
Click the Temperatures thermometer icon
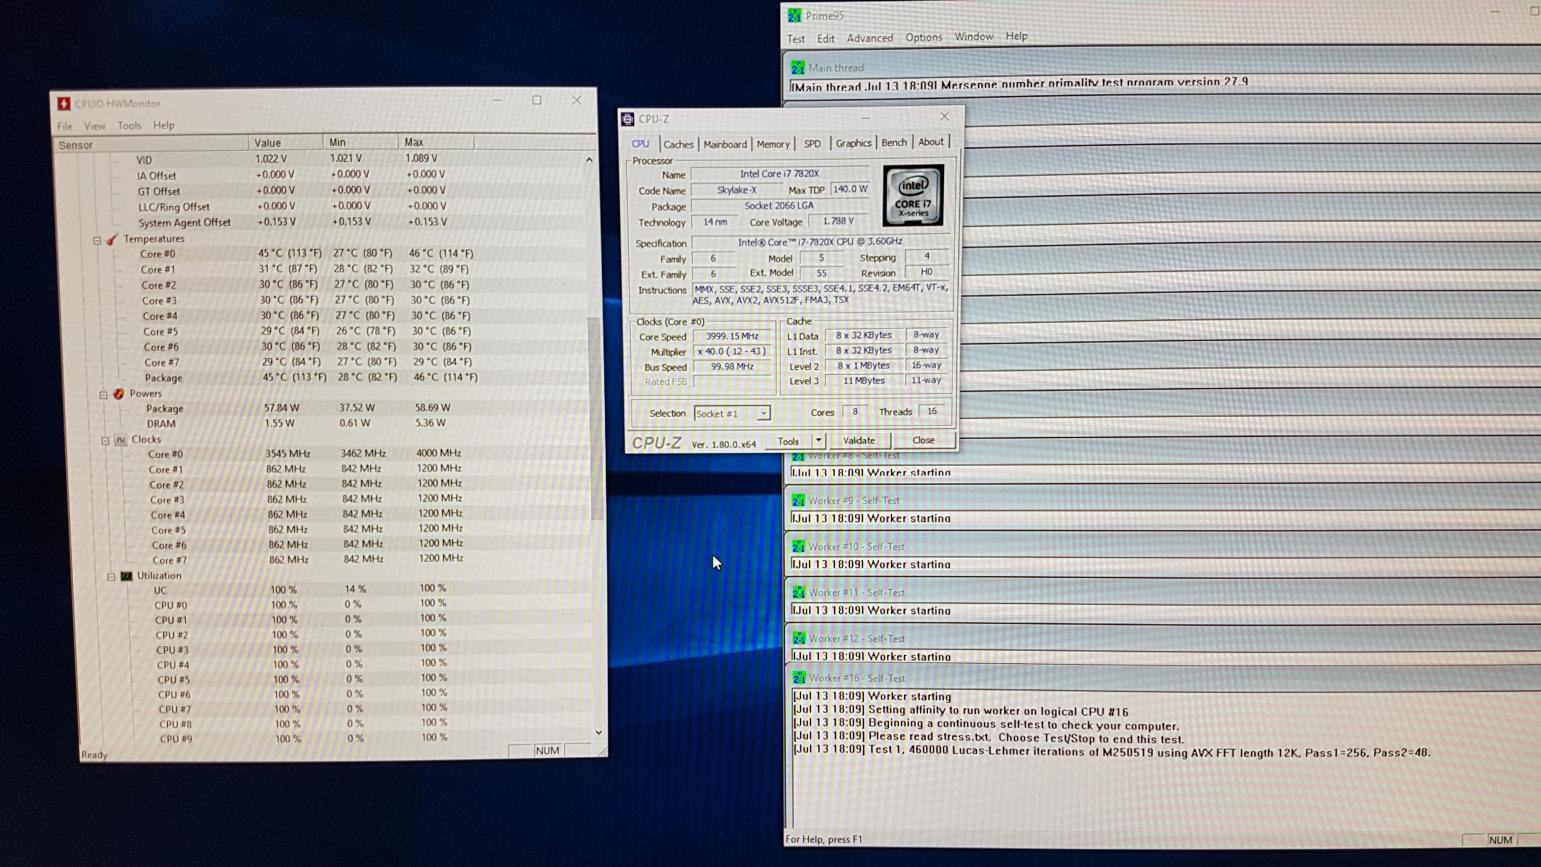click(x=112, y=239)
